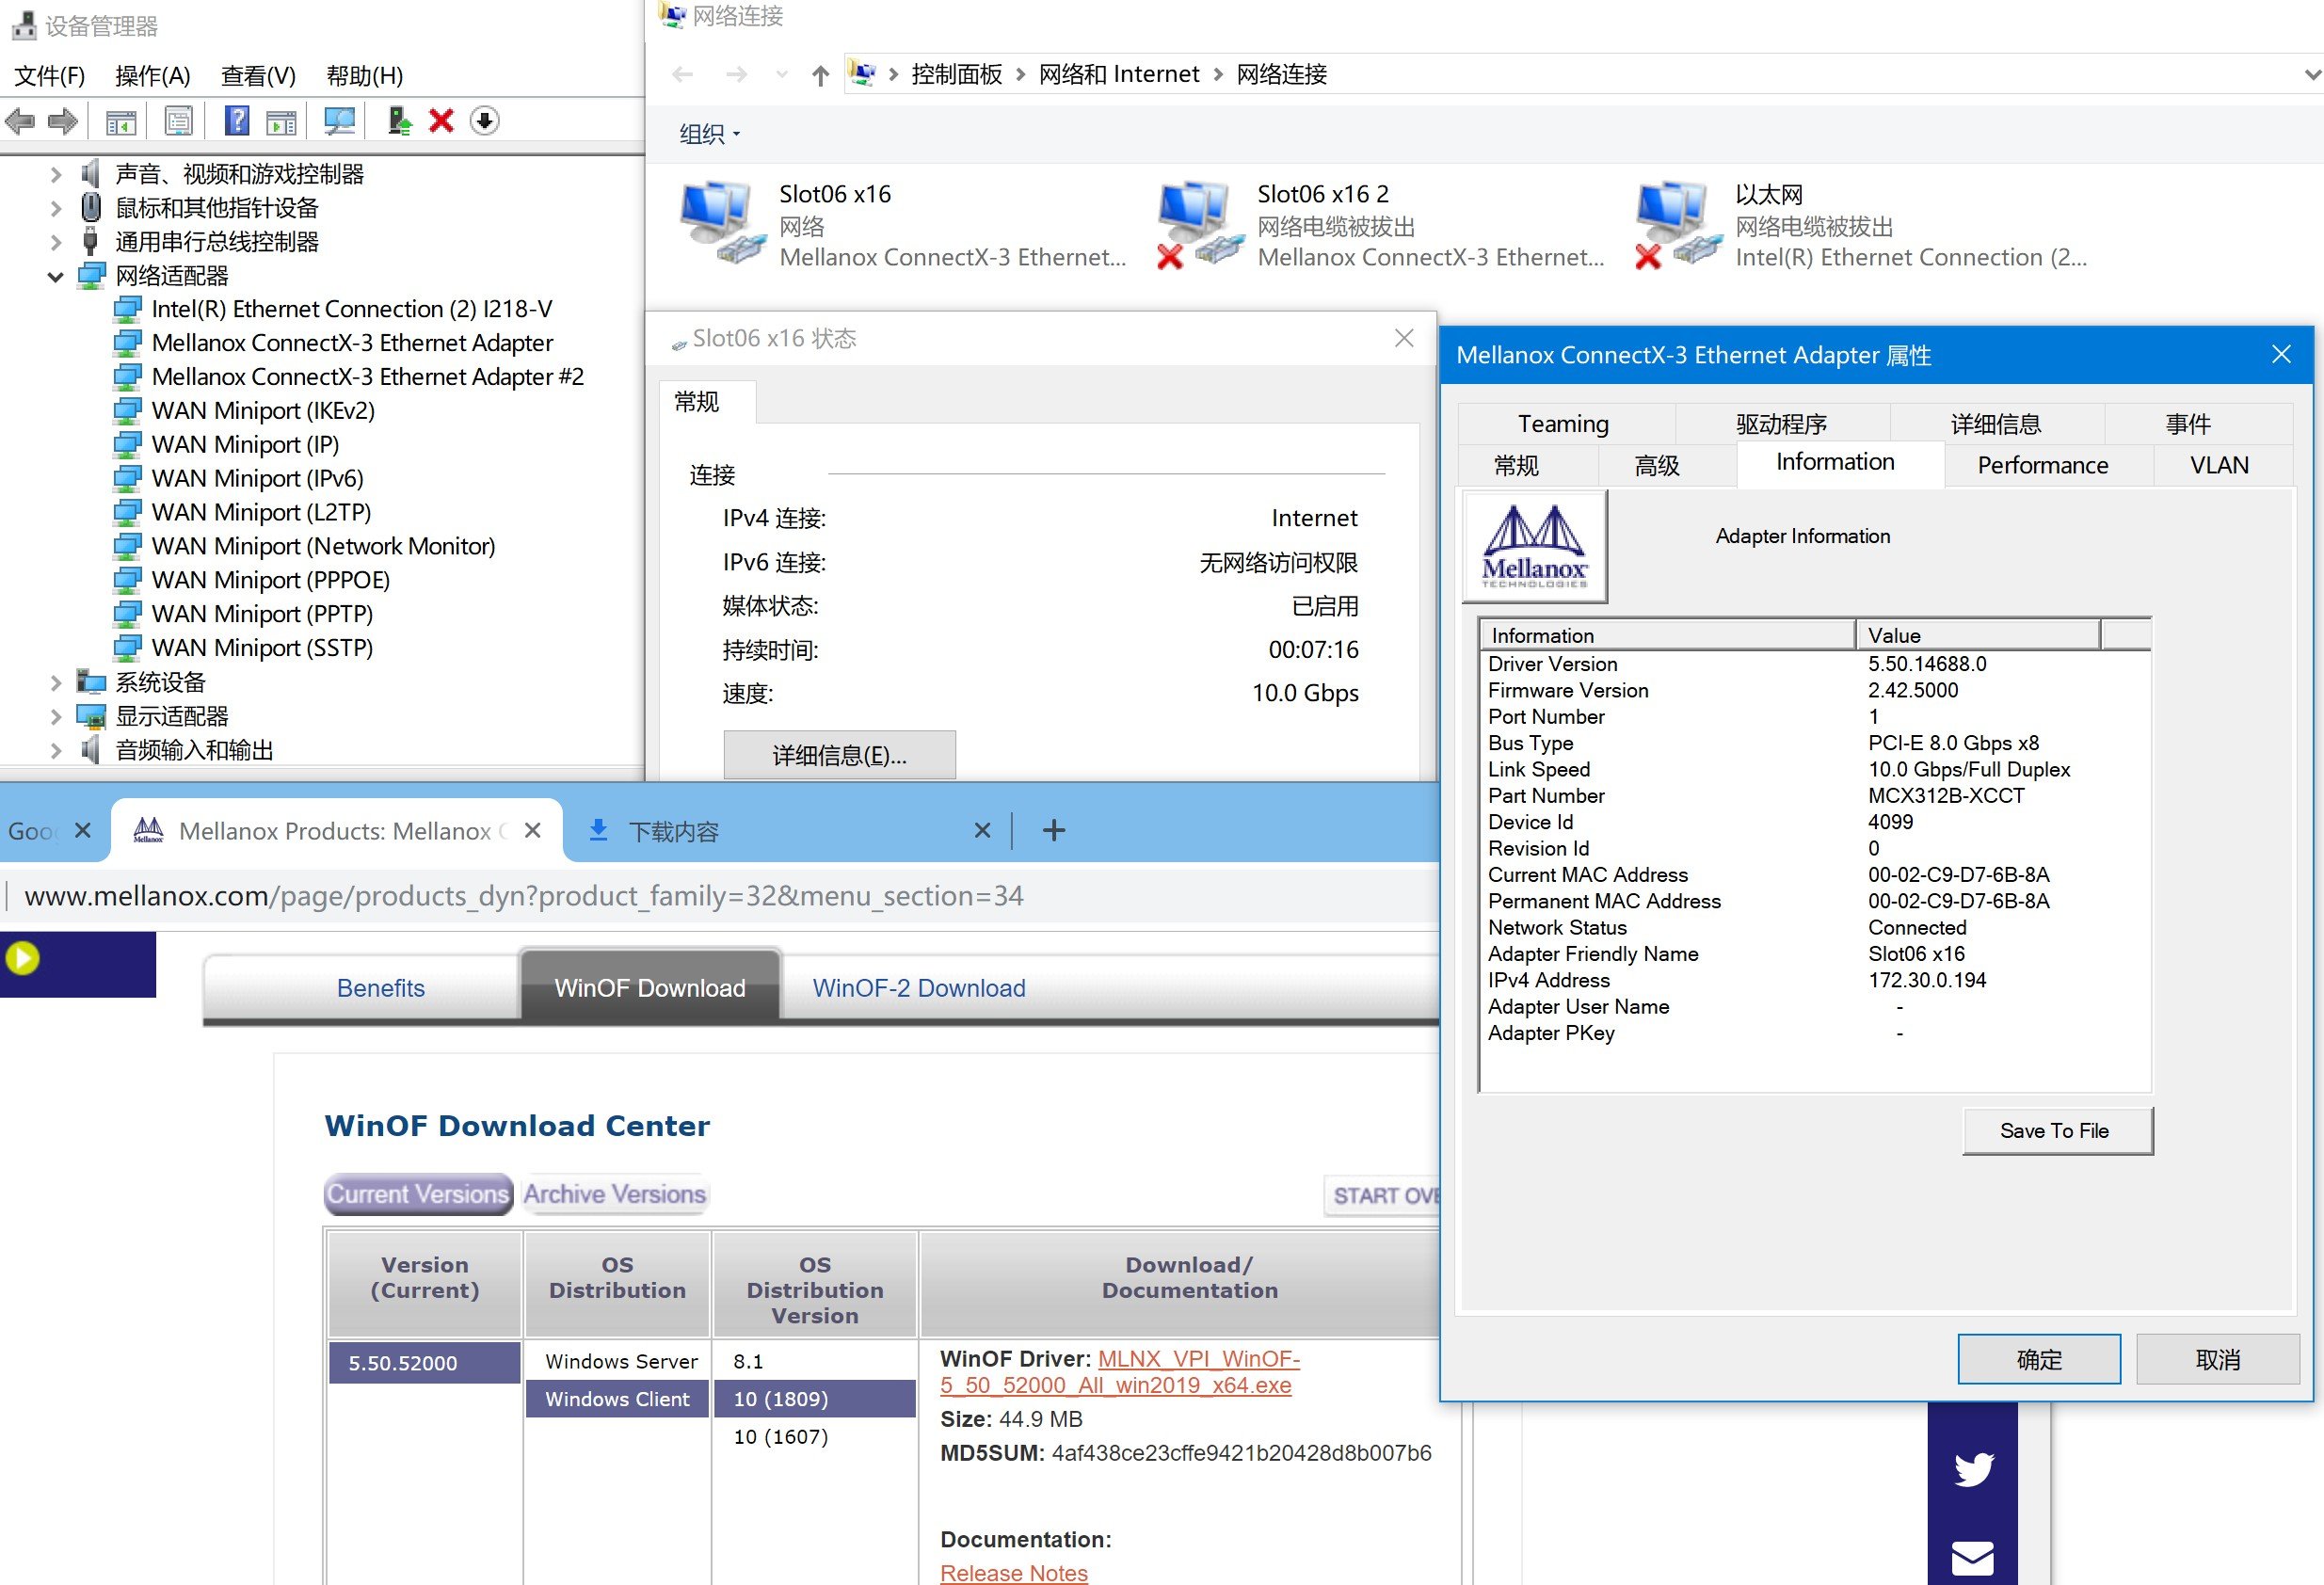Open the Benefits tab on webpage

coord(380,988)
